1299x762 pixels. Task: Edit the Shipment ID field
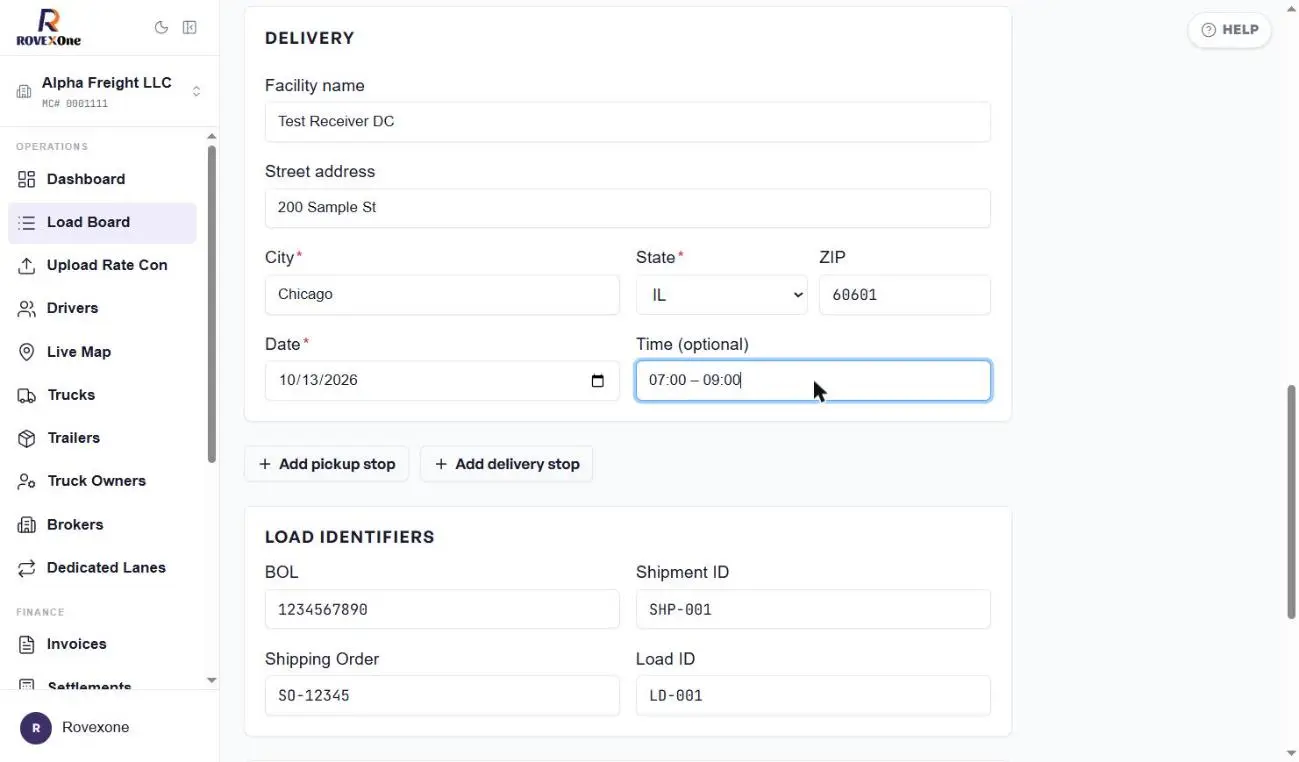tap(813, 610)
